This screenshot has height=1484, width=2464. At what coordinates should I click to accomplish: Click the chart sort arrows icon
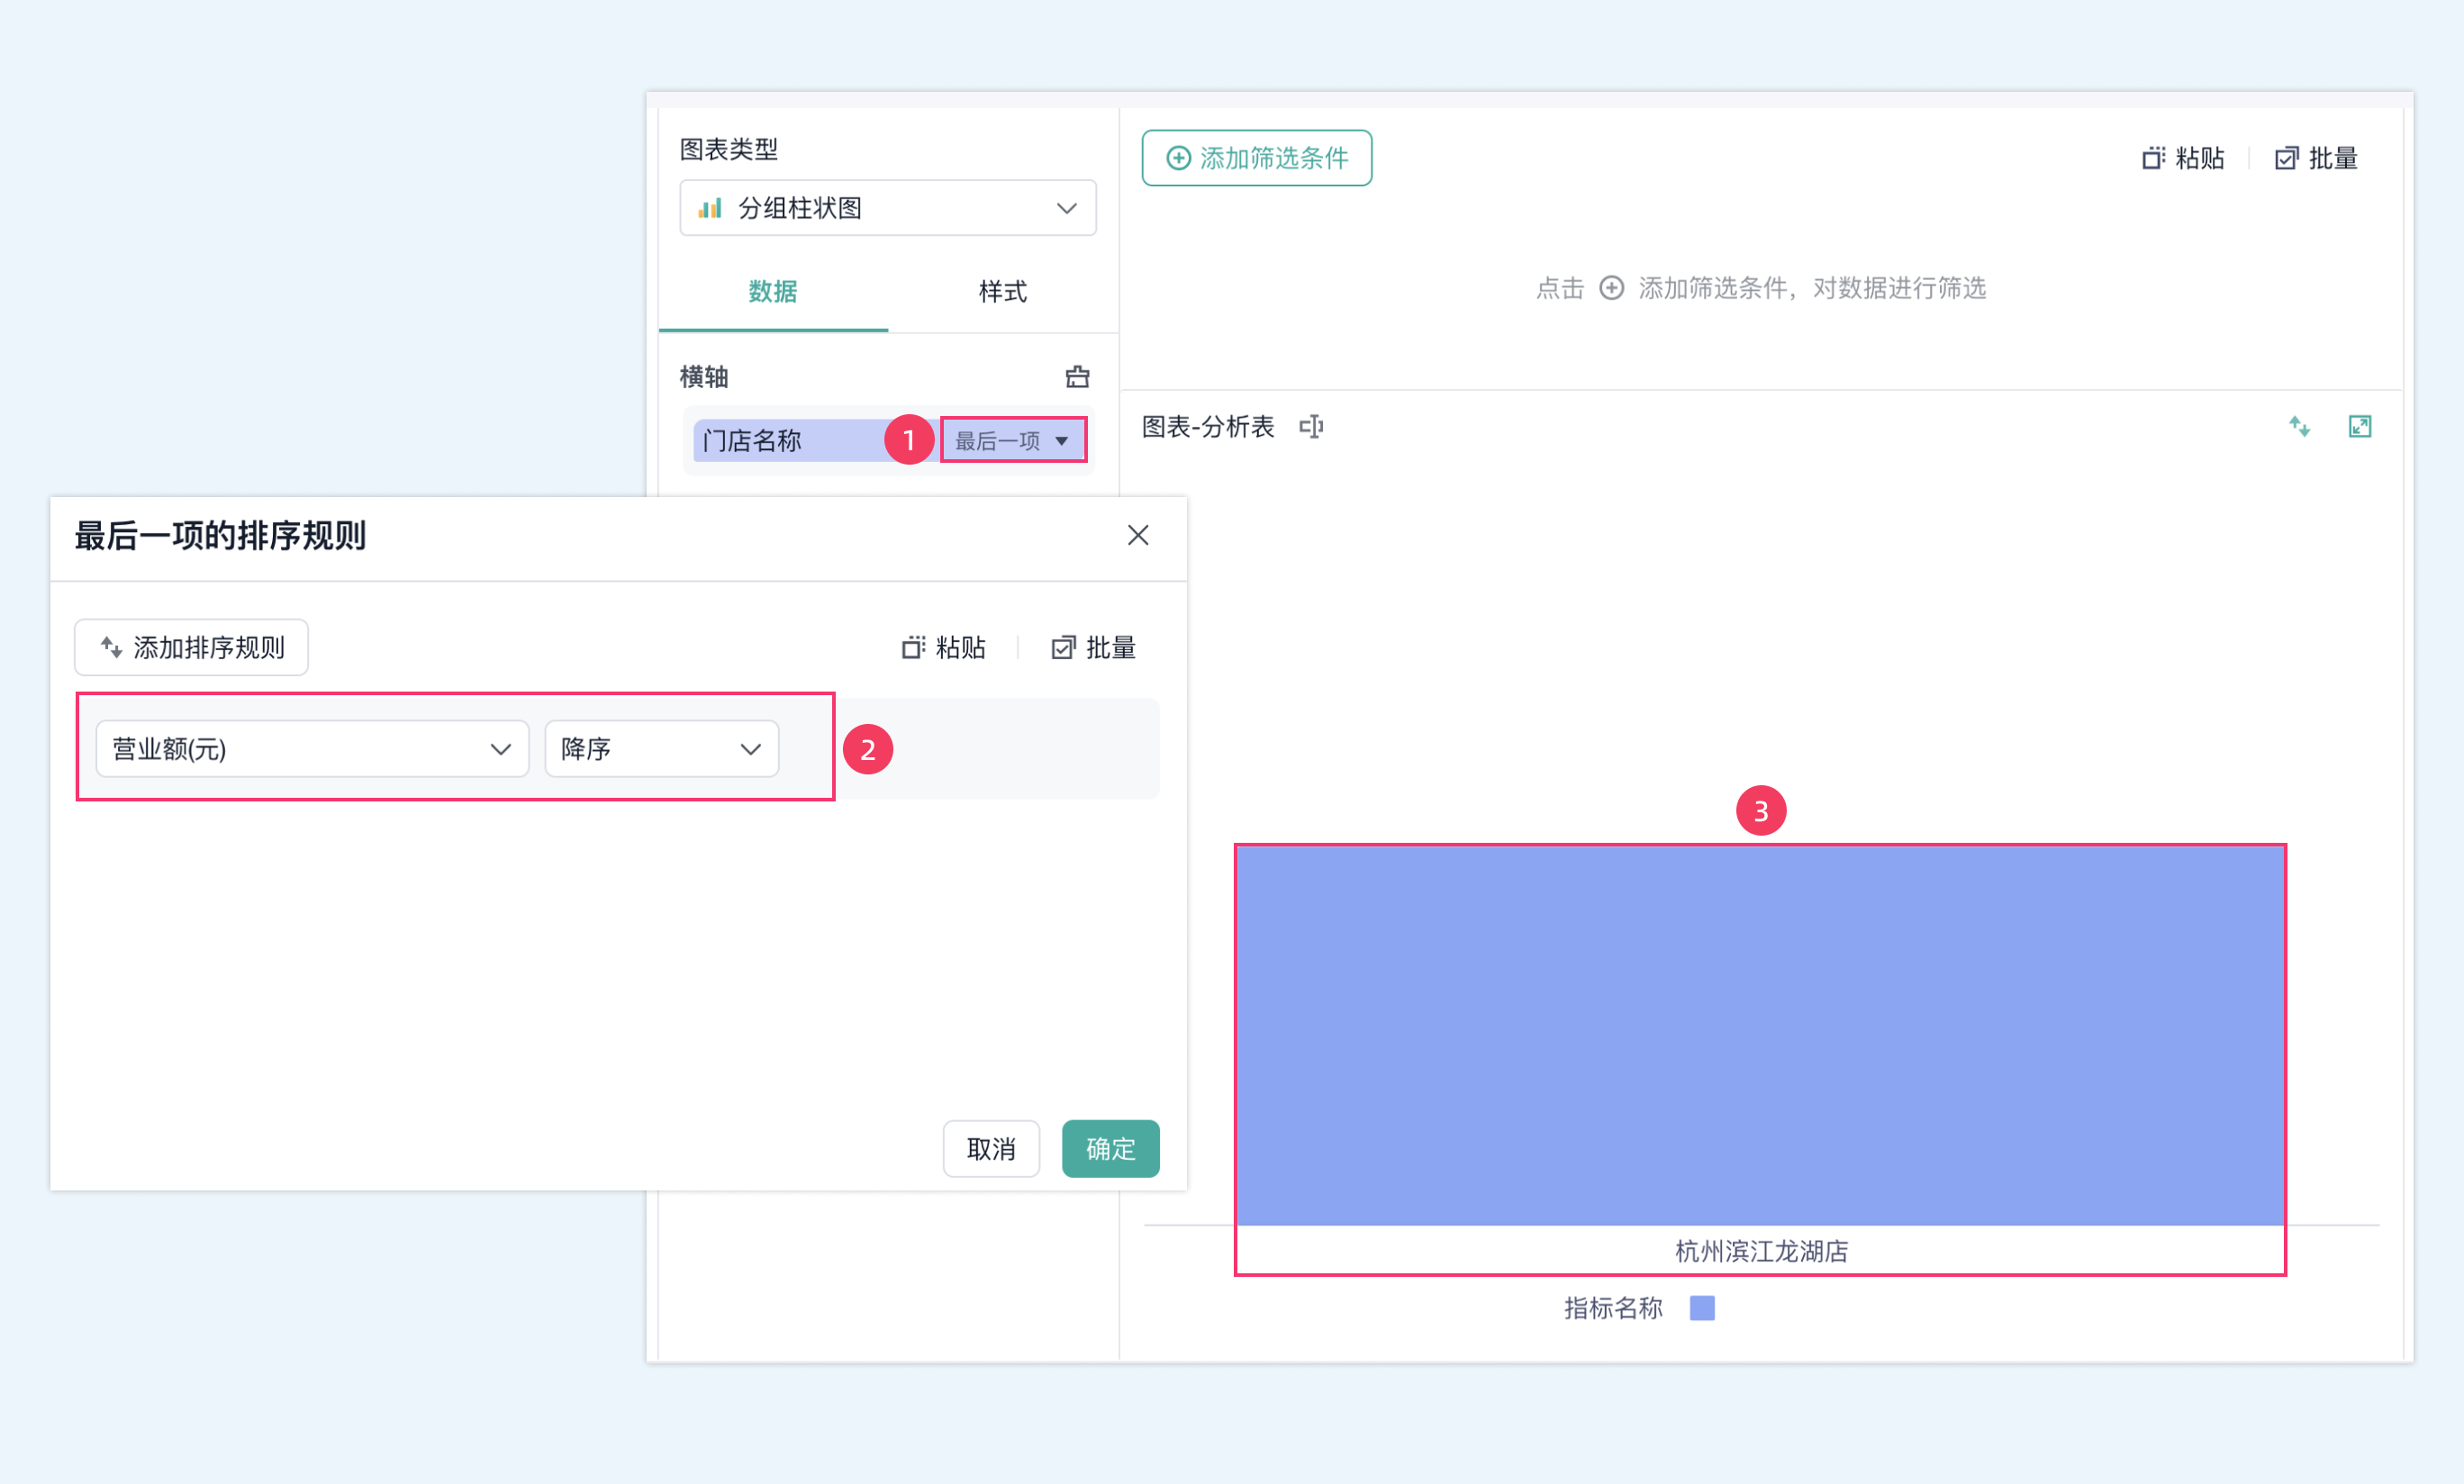pyautogui.click(x=2299, y=427)
